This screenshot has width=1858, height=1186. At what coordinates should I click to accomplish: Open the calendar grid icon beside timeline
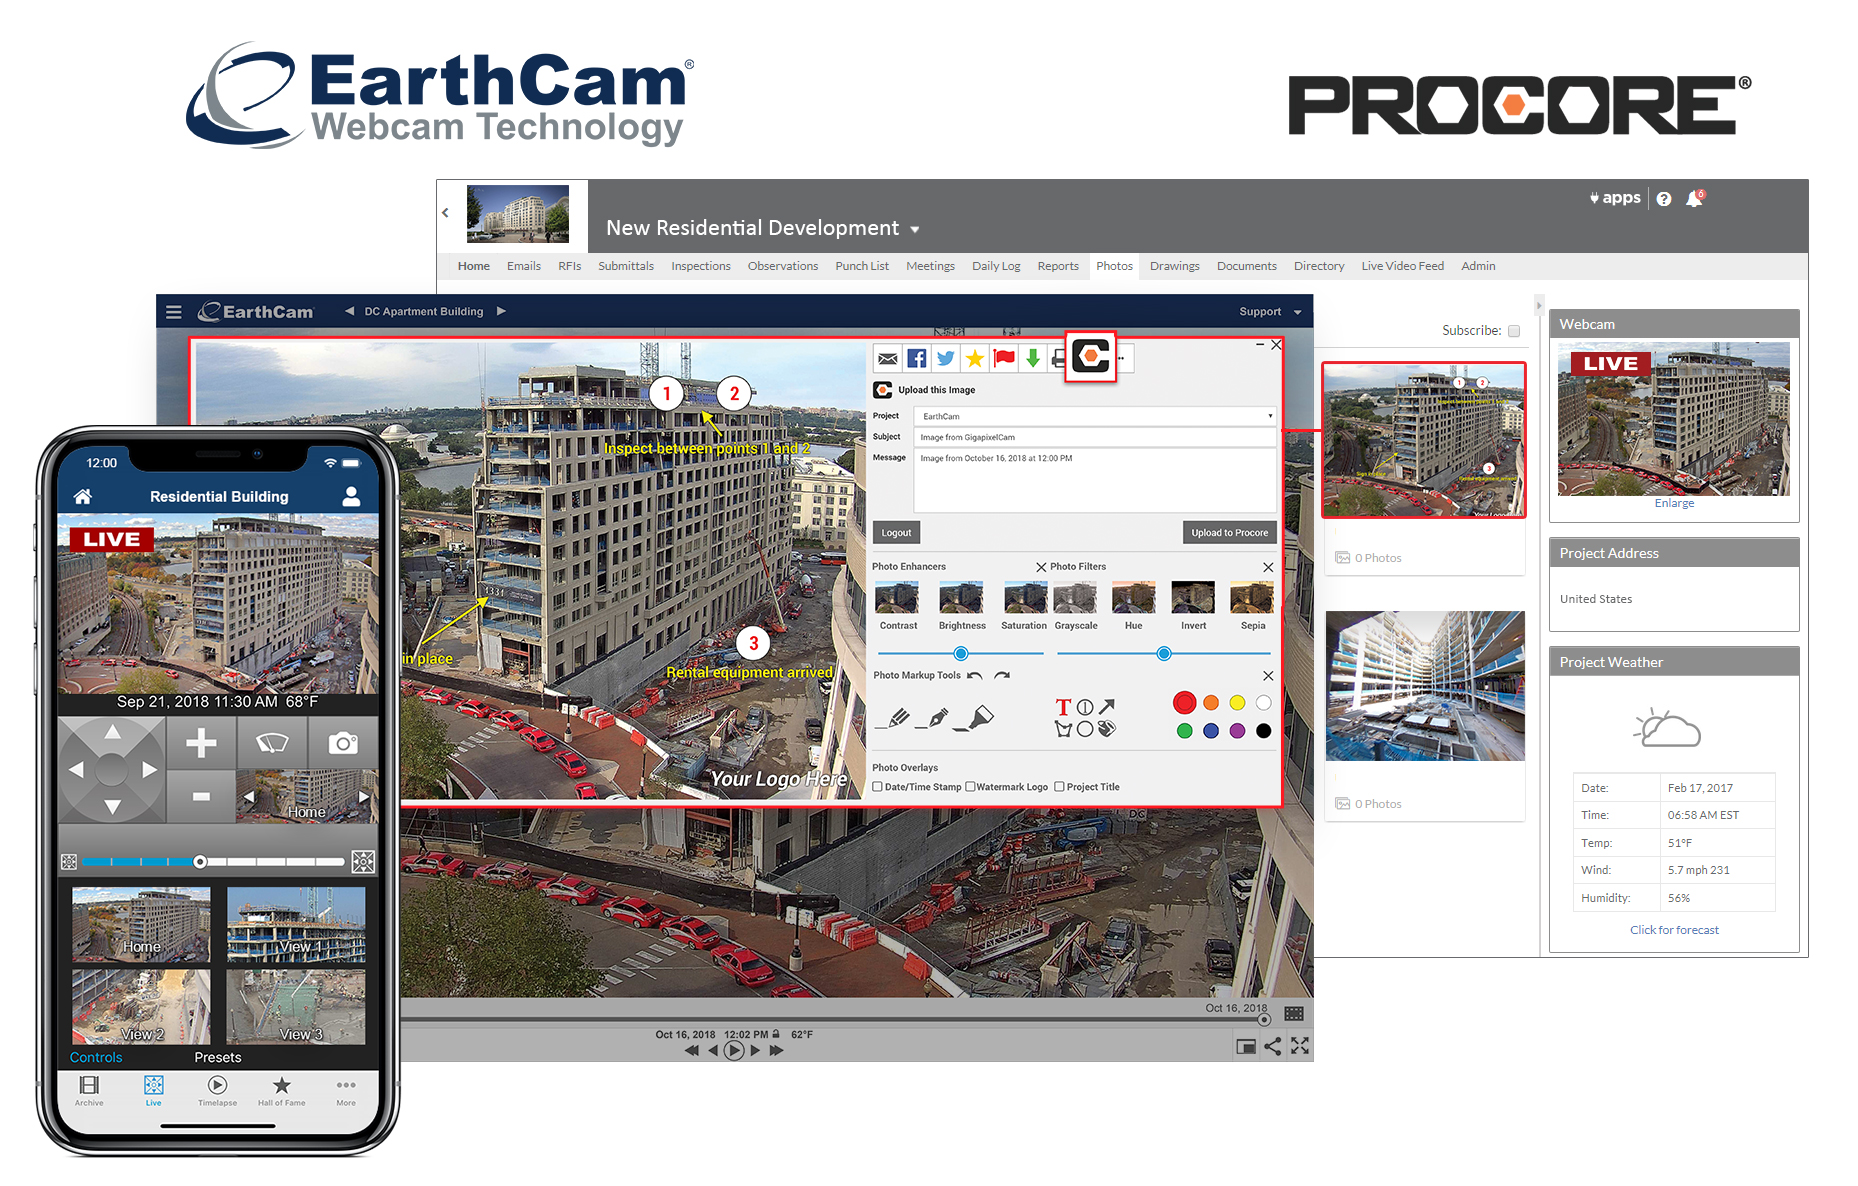point(1294,1013)
